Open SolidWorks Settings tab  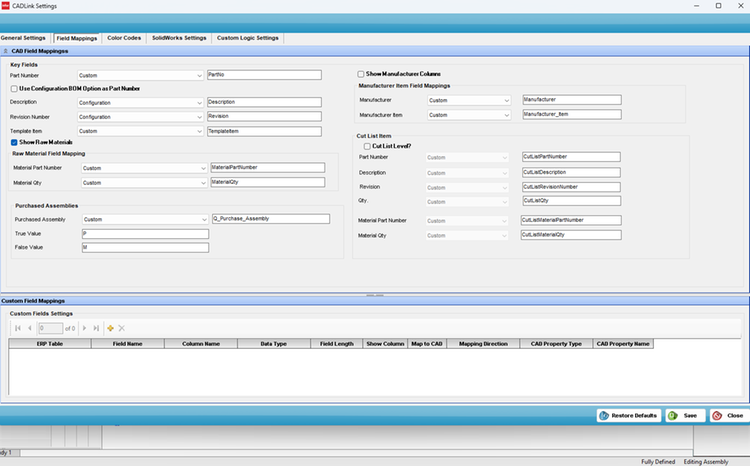coord(179,38)
